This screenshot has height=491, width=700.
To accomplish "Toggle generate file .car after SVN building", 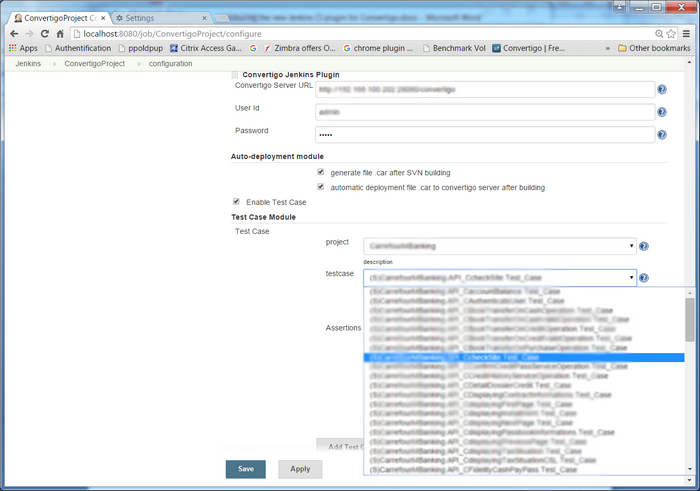I will tap(321, 172).
